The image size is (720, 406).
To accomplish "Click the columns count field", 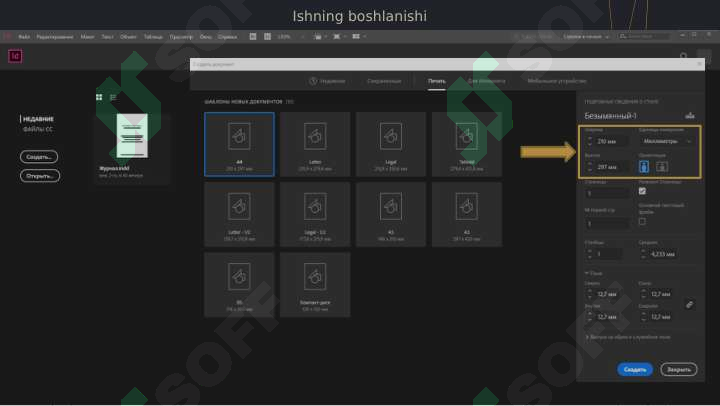I will click(x=609, y=254).
